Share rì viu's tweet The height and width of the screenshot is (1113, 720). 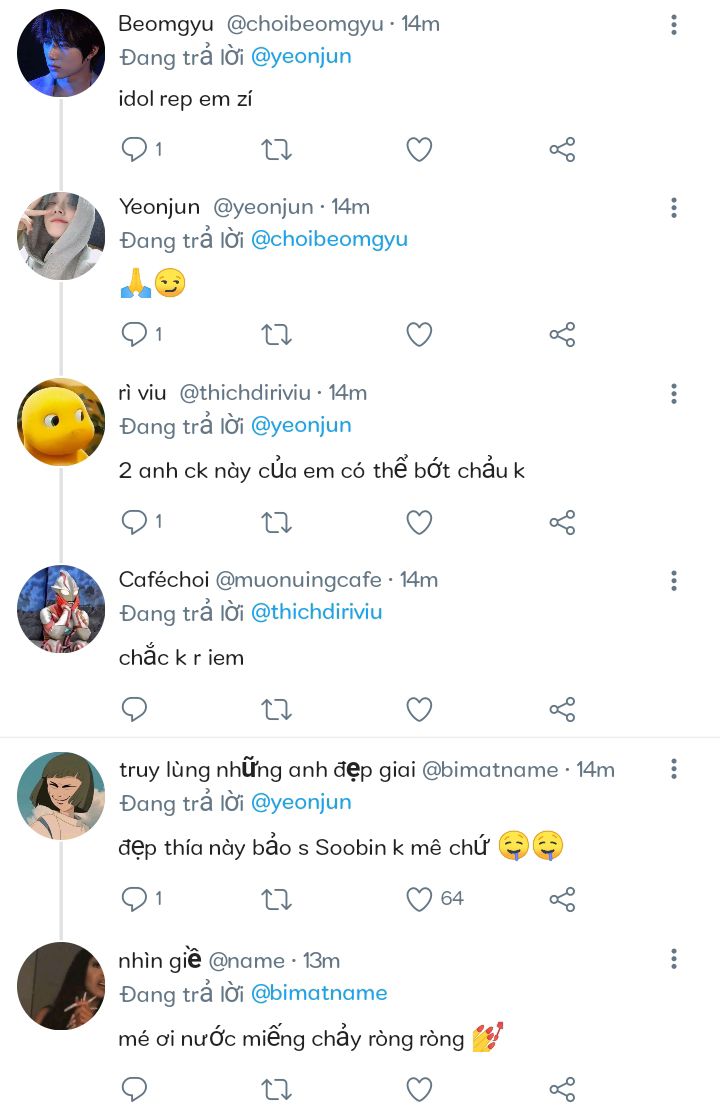point(562,522)
